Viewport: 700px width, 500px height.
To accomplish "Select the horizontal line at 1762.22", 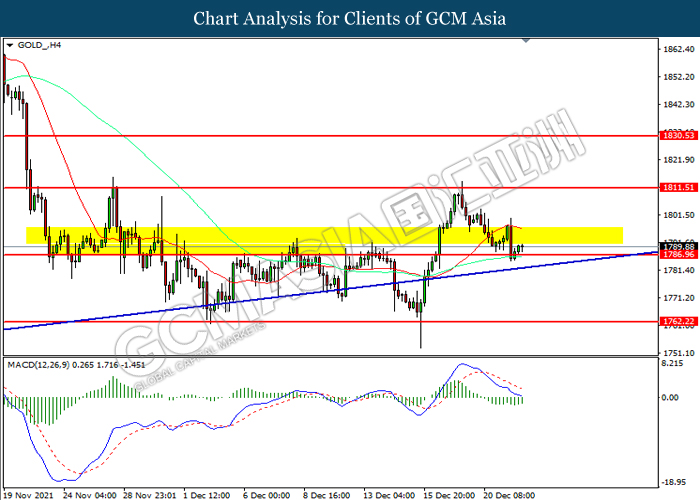I will pos(331,321).
